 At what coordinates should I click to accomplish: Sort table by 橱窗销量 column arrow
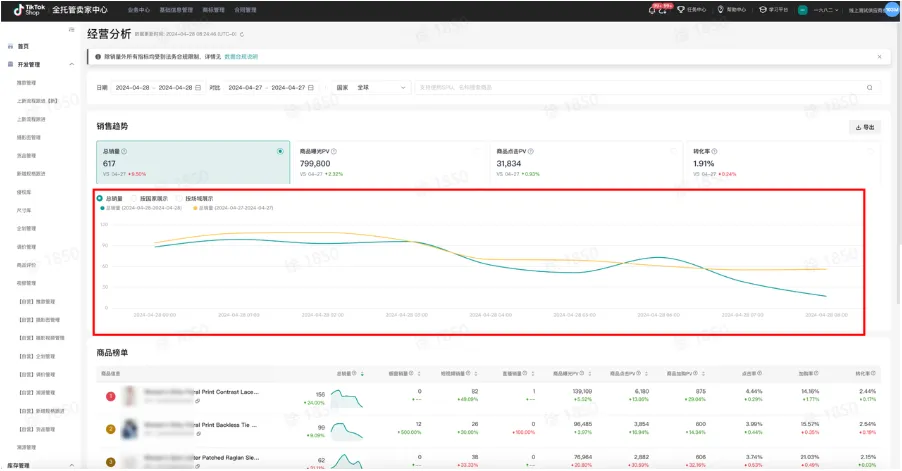click(x=418, y=374)
